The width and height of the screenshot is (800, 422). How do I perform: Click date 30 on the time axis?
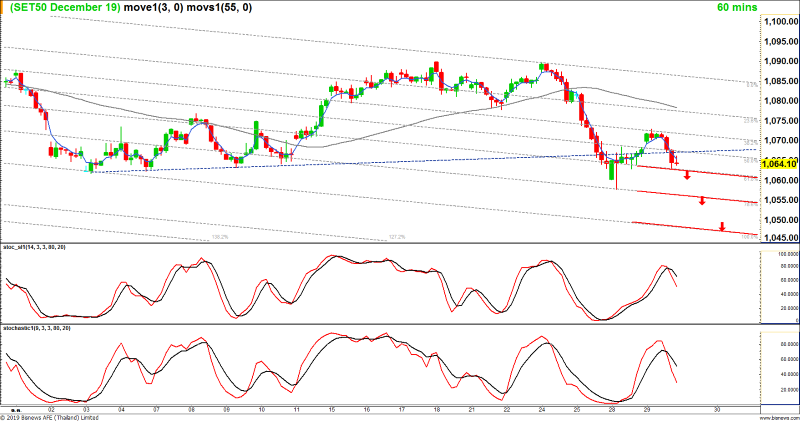click(x=717, y=409)
